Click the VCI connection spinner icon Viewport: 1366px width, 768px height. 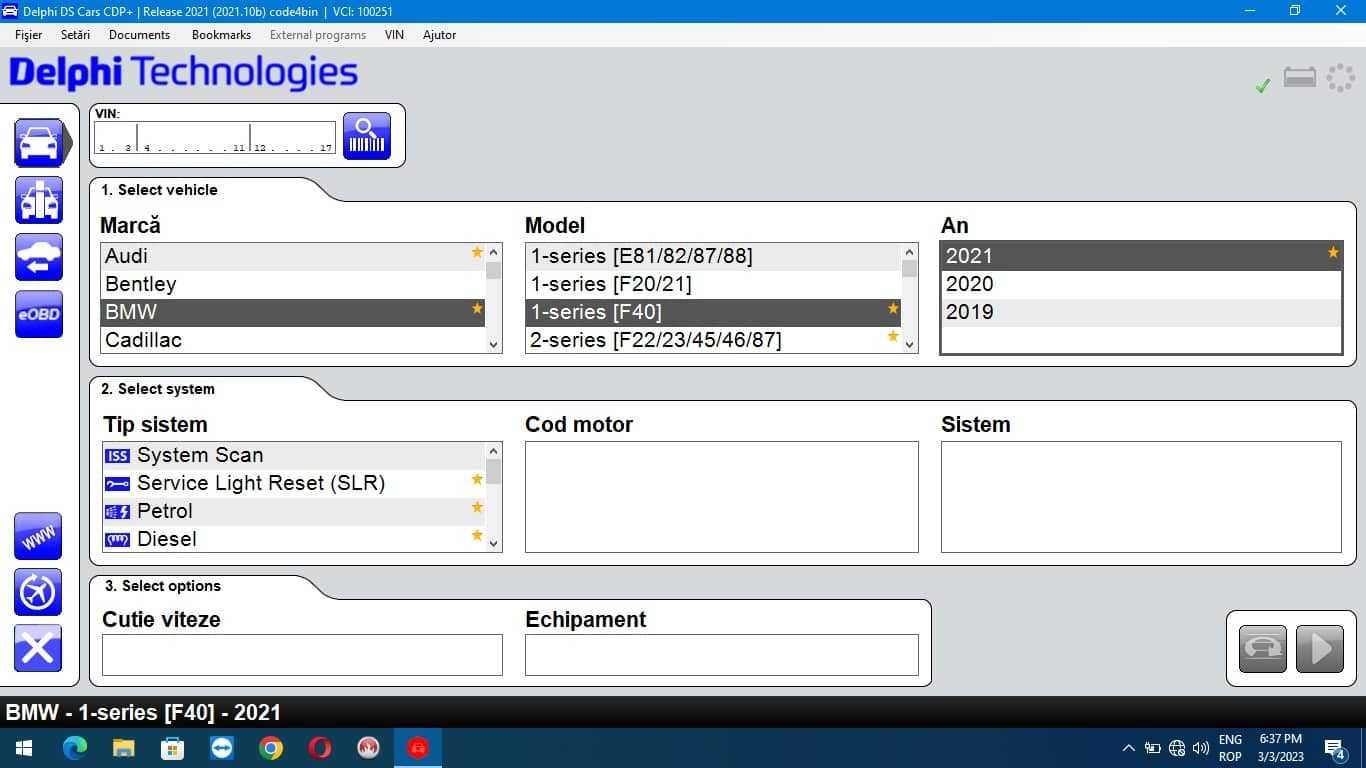pos(1340,78)
